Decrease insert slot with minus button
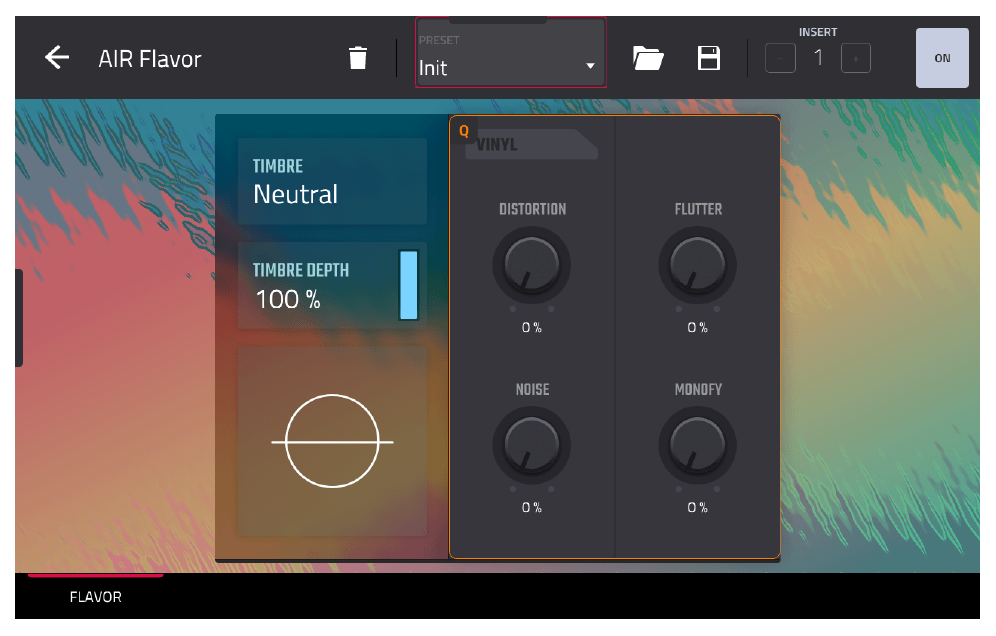The image size is (996, 636). pos(780,58)
